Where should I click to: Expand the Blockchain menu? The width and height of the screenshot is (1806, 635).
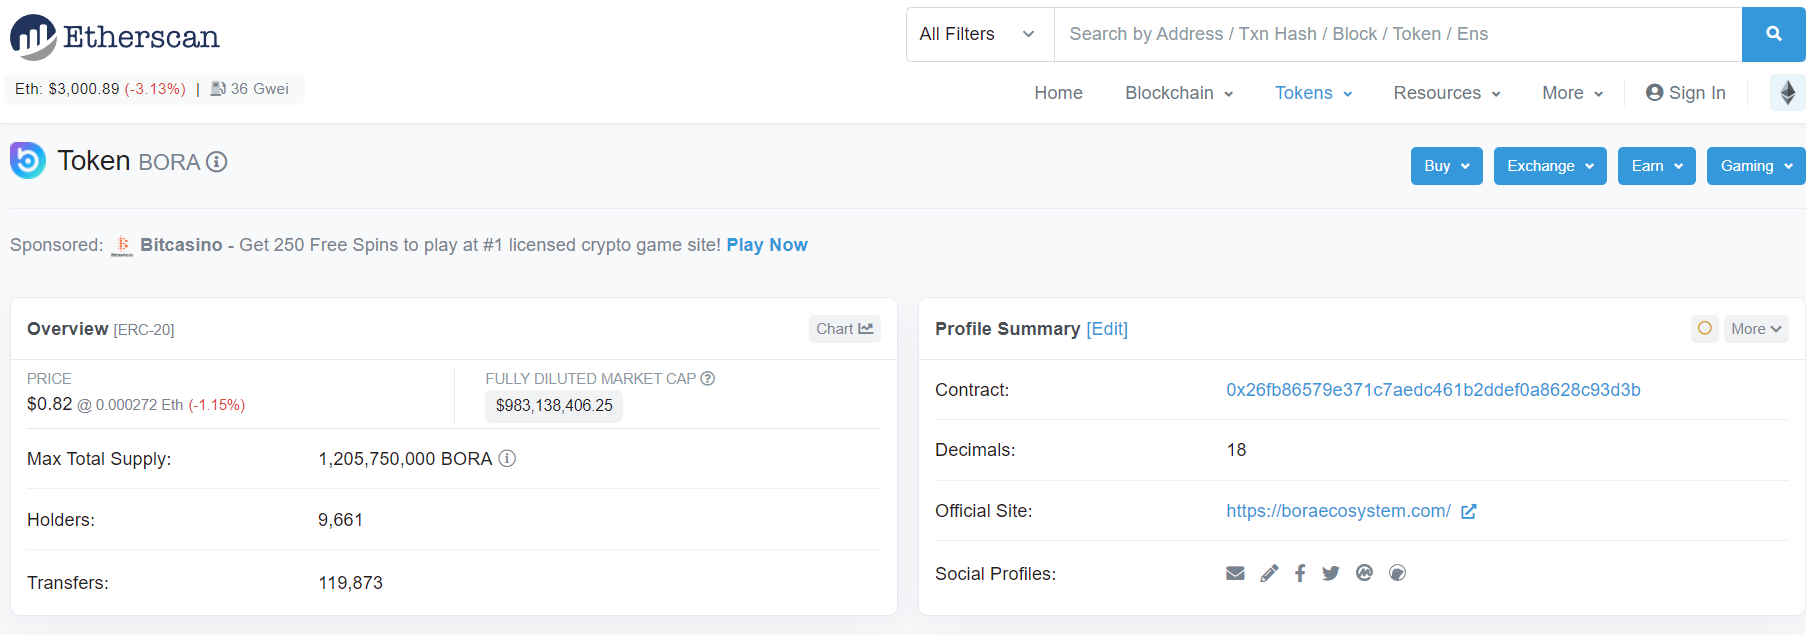coord(1179,93)
